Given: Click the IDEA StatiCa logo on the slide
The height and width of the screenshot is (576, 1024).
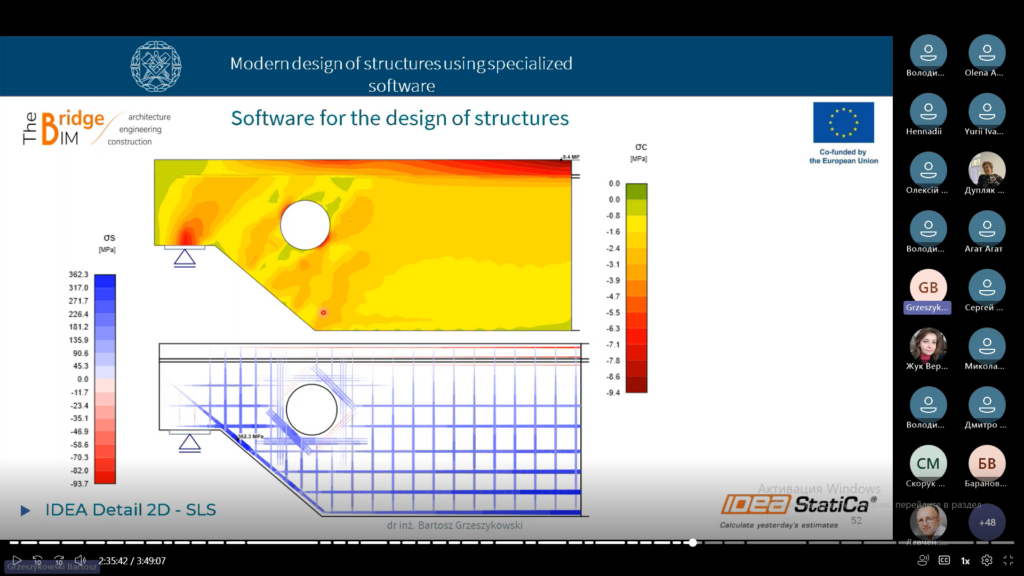Looking at the screenshot, I should [799, 505].
